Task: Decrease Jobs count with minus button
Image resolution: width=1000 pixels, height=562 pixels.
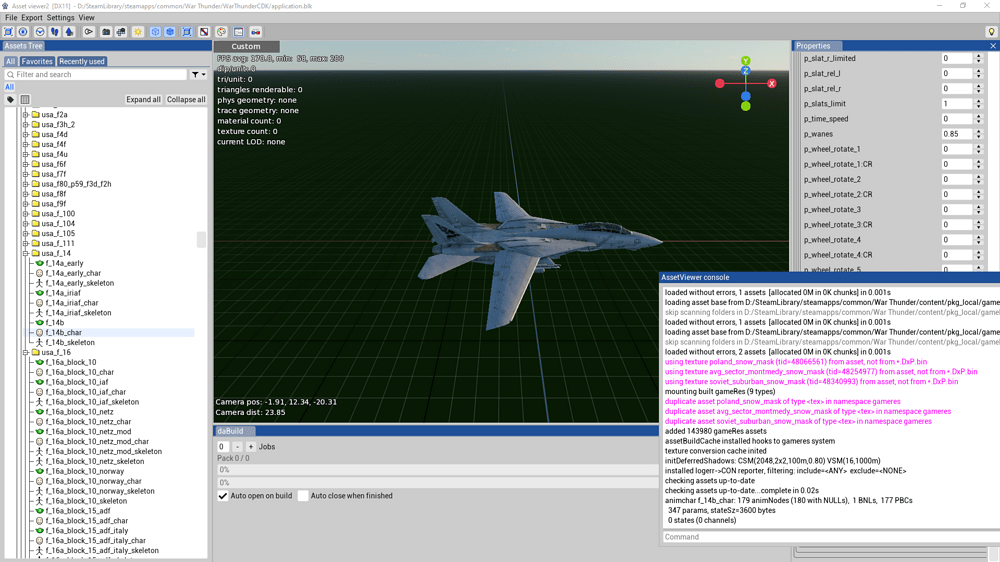Action: pyautogui.click(x=237, y=447)
